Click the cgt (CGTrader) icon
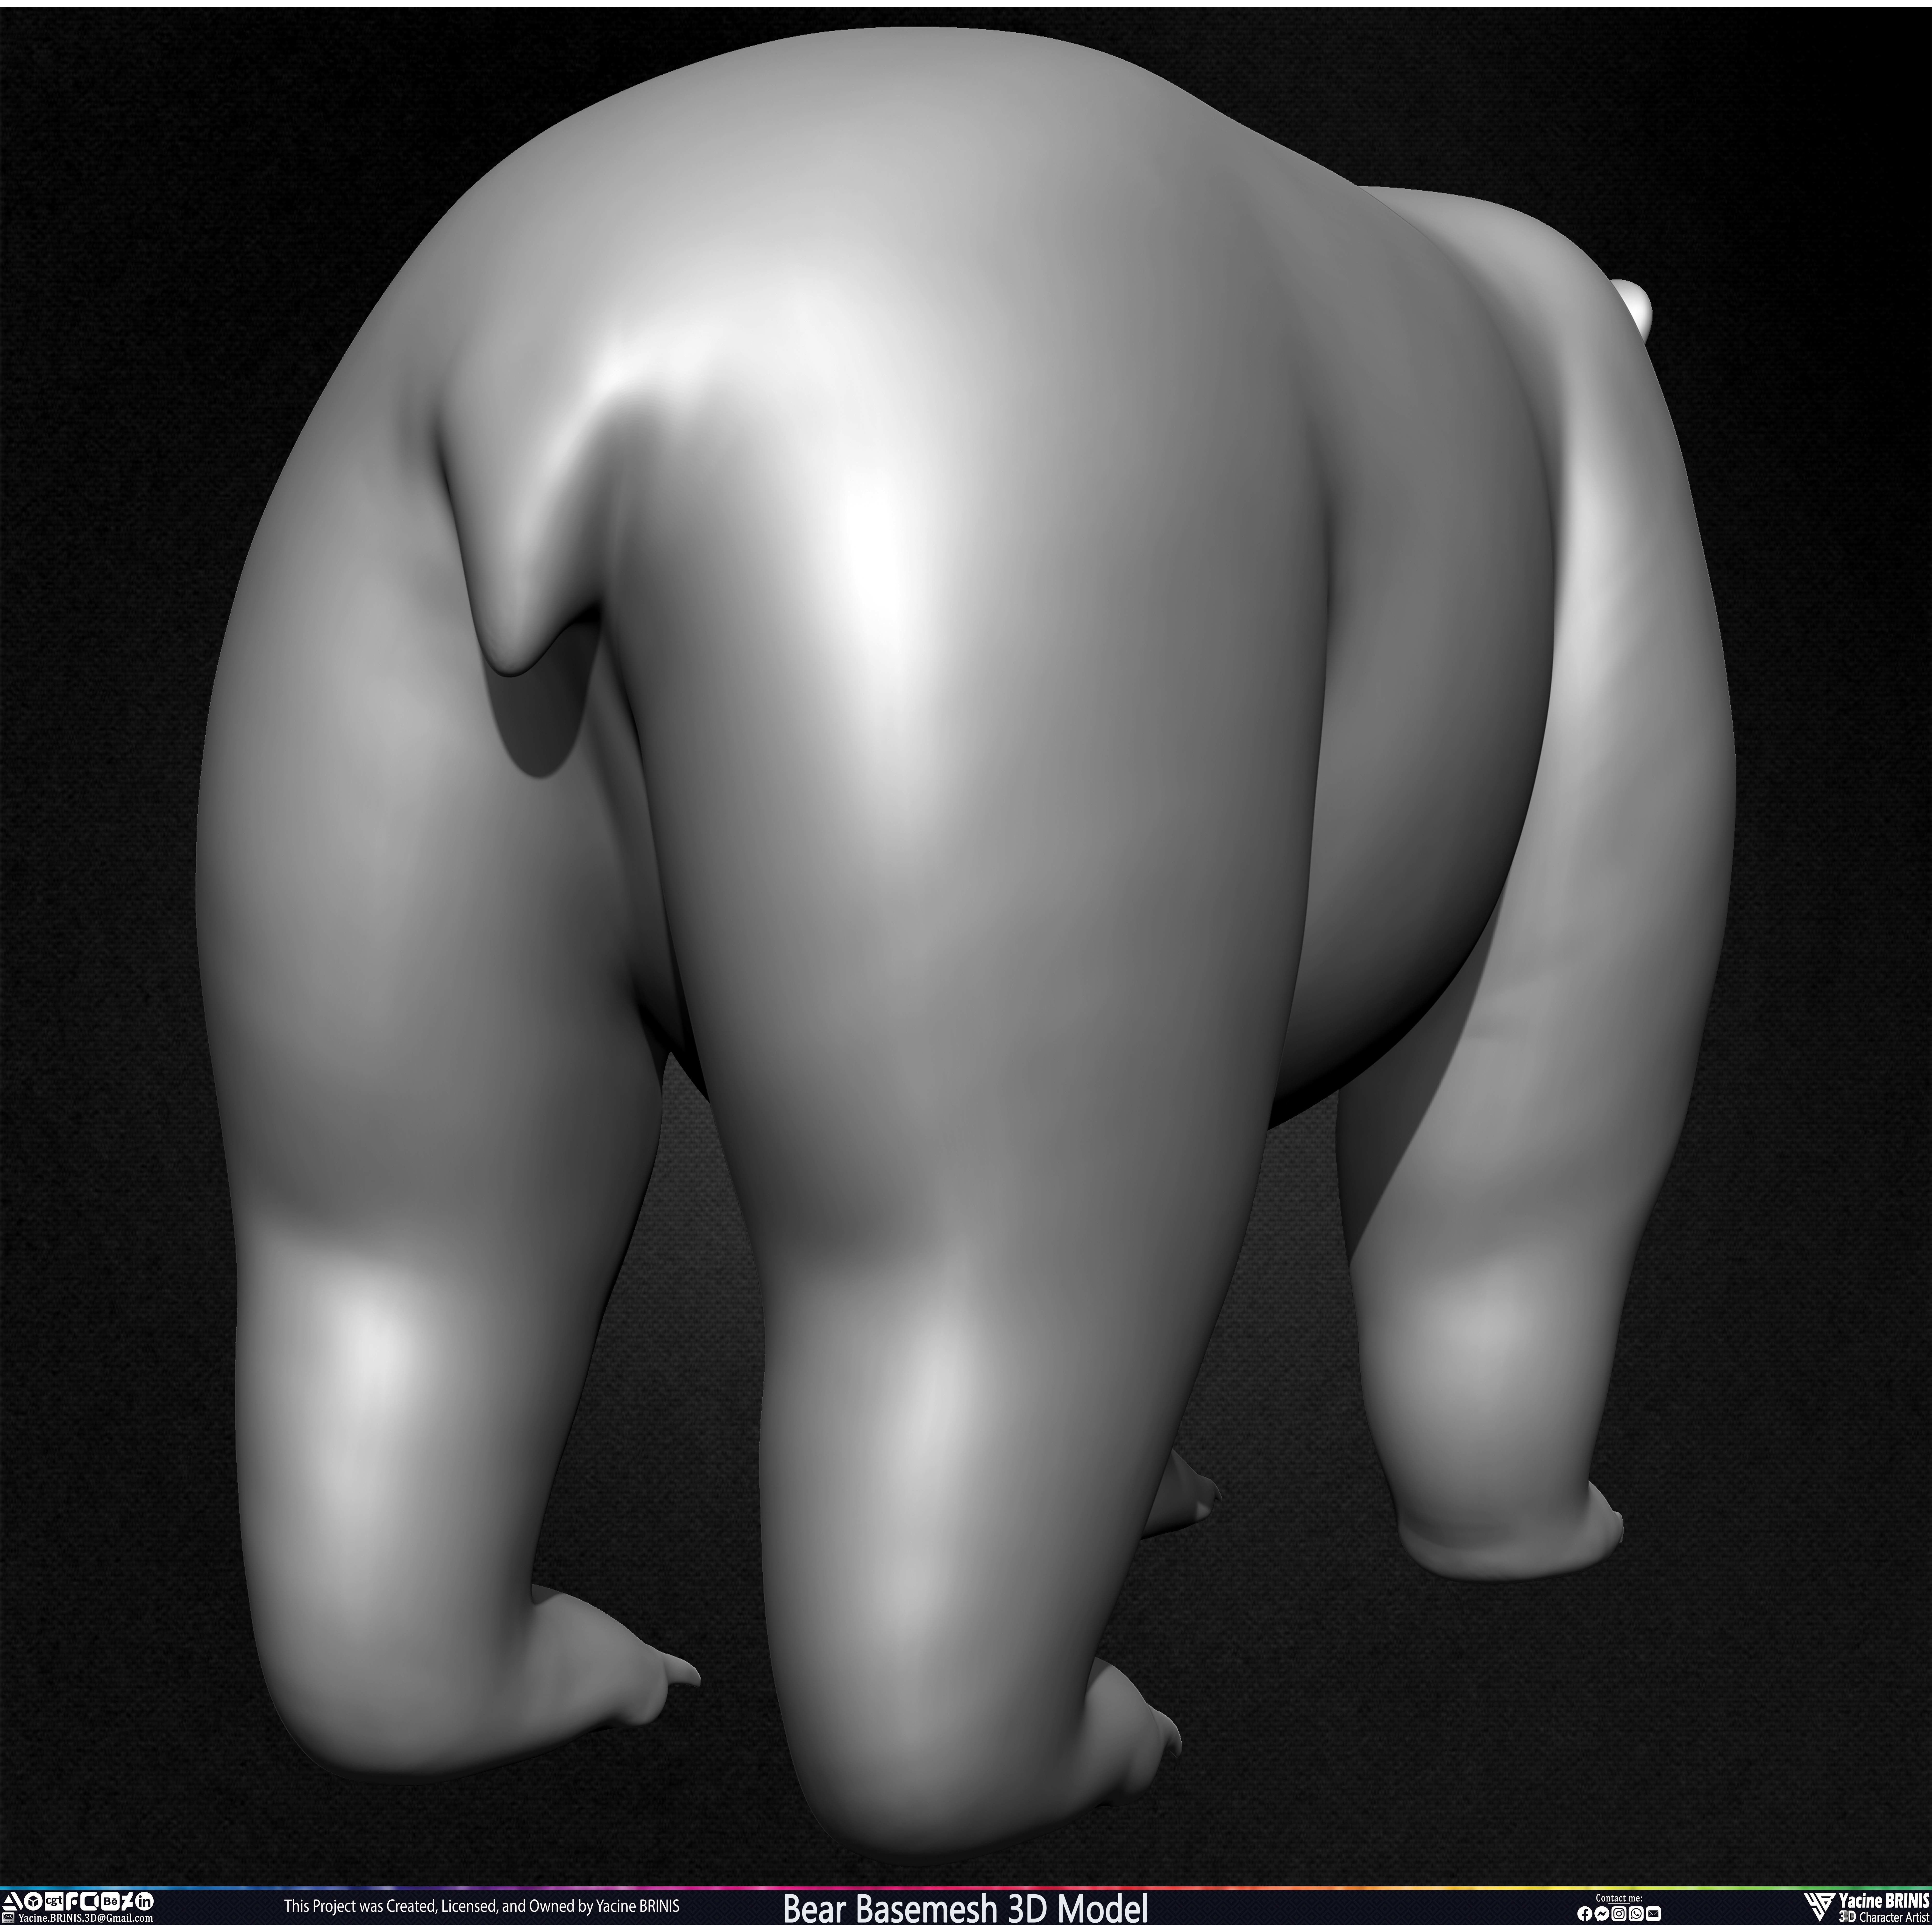 point(54,1901)
